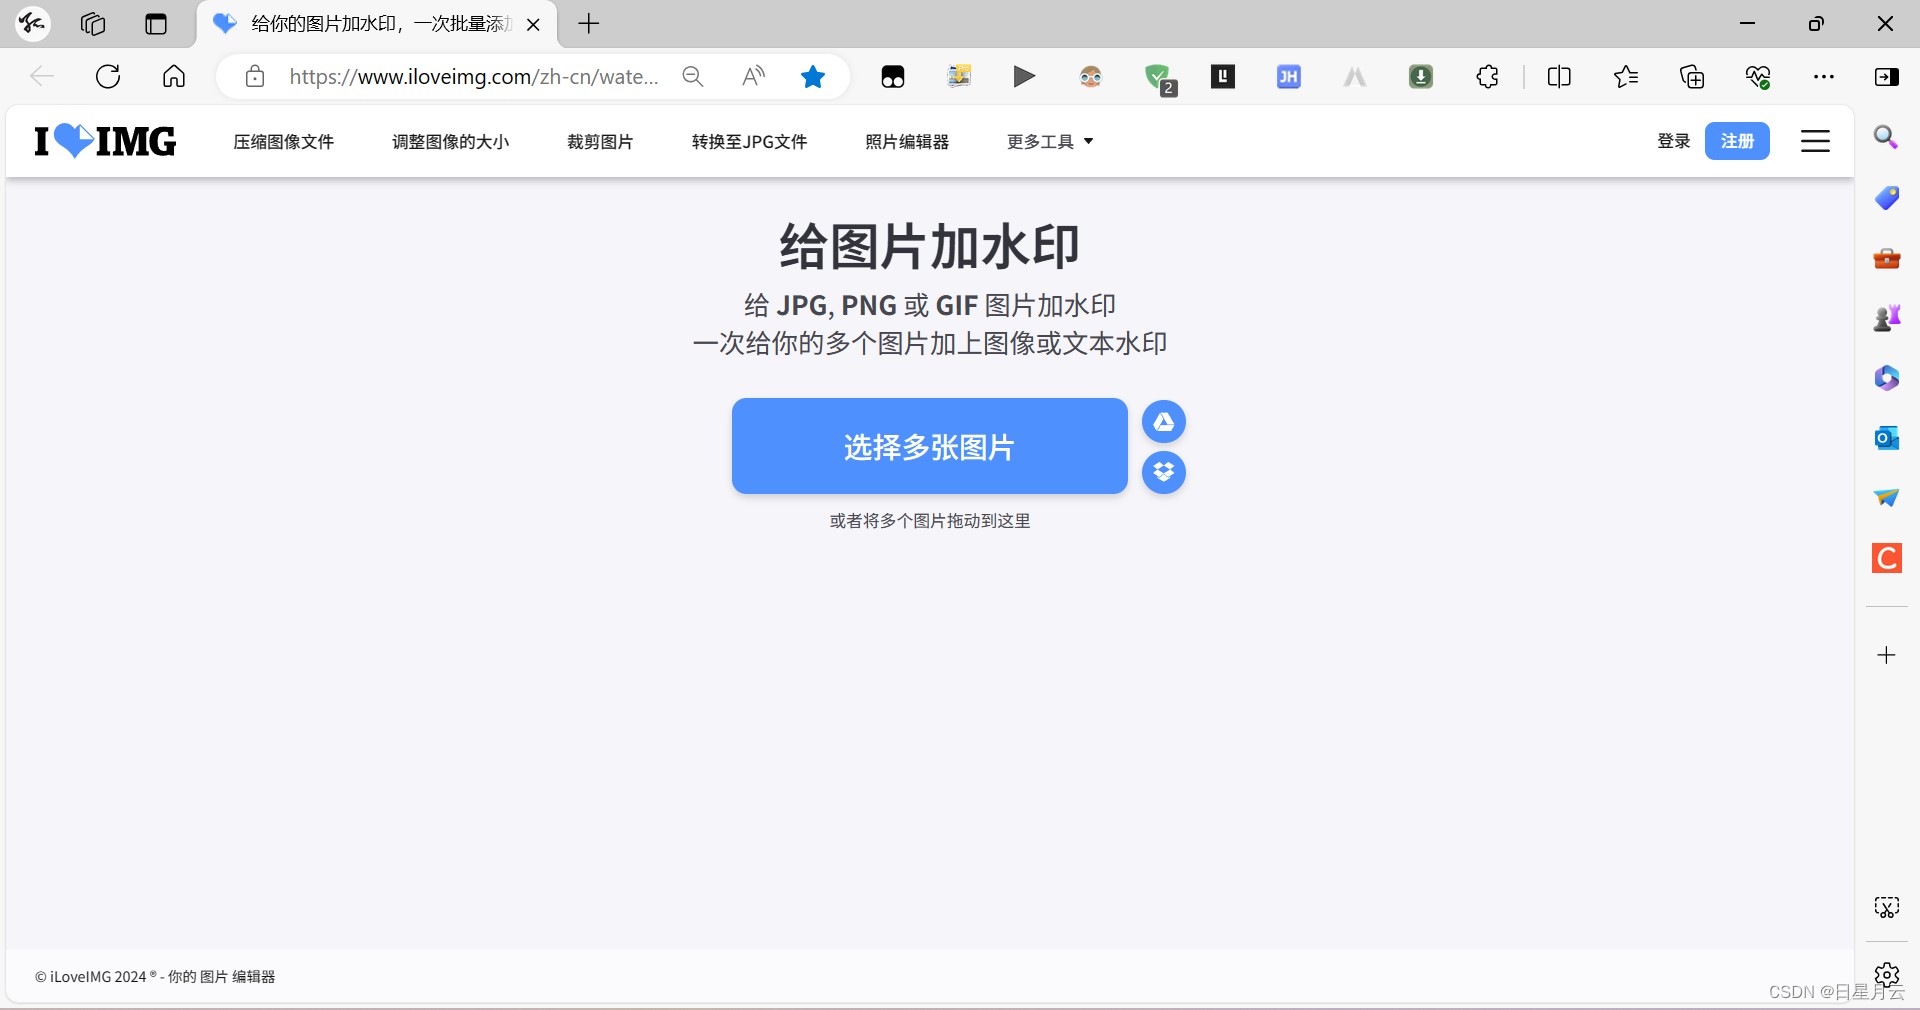Upload images from Dropbox
Screen dimensions: 1920x1010
(x=1163, y=473)
